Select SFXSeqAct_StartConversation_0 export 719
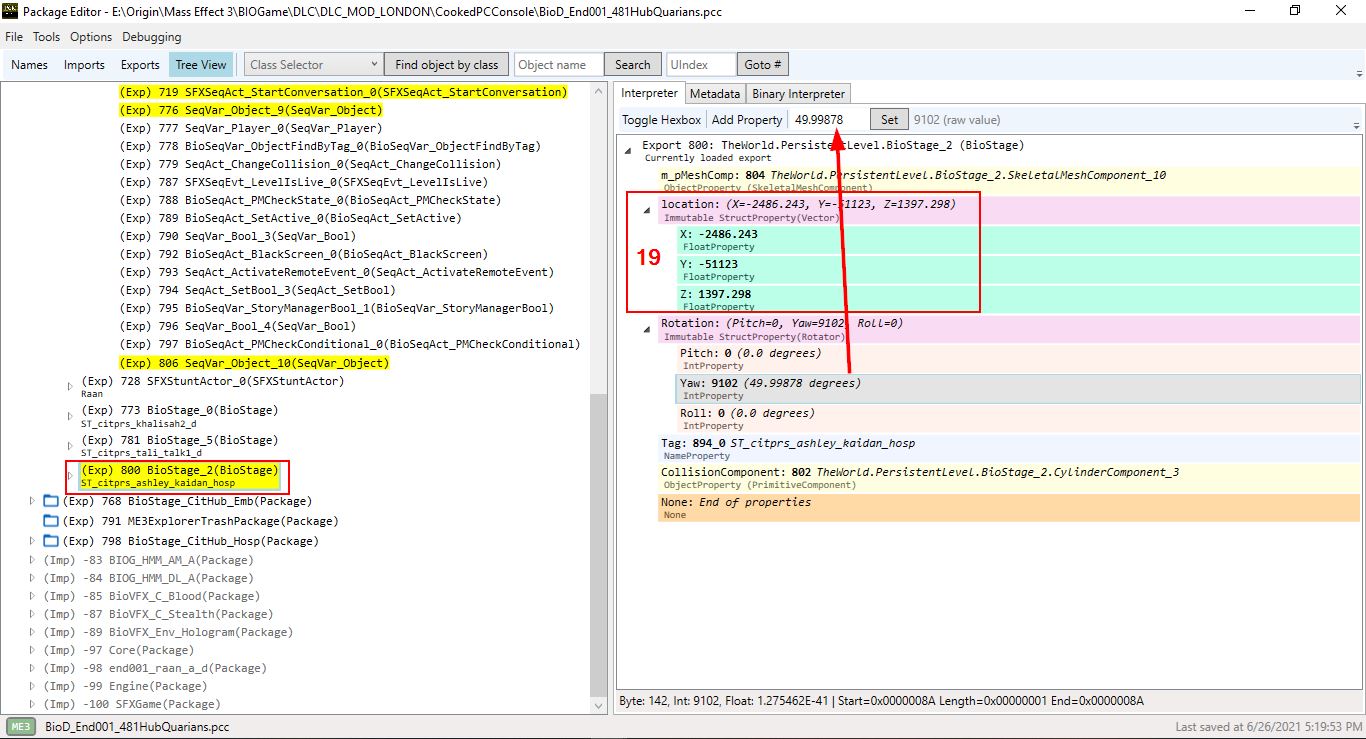This screenshot has width=1366, height=739. pyautogui.click(x=343, y=92)
